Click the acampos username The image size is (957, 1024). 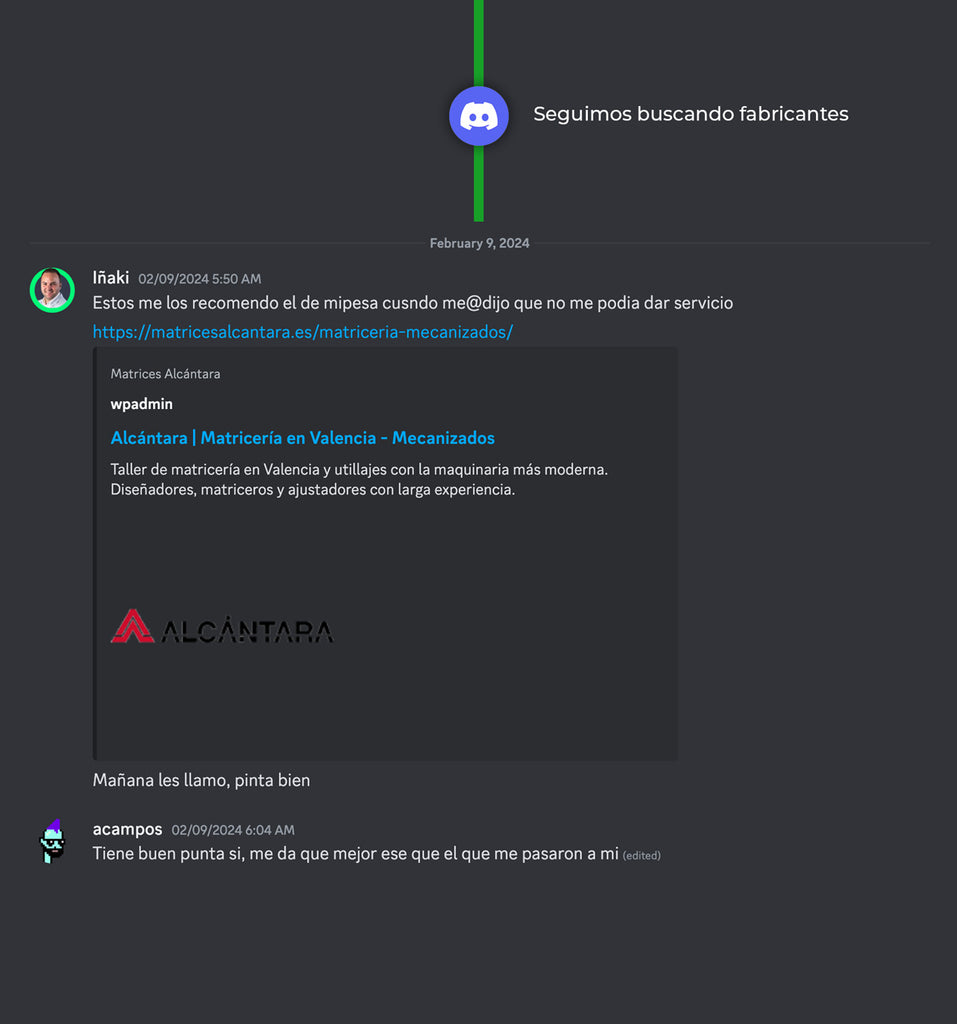pyautogui.click(x=127, y=829)
